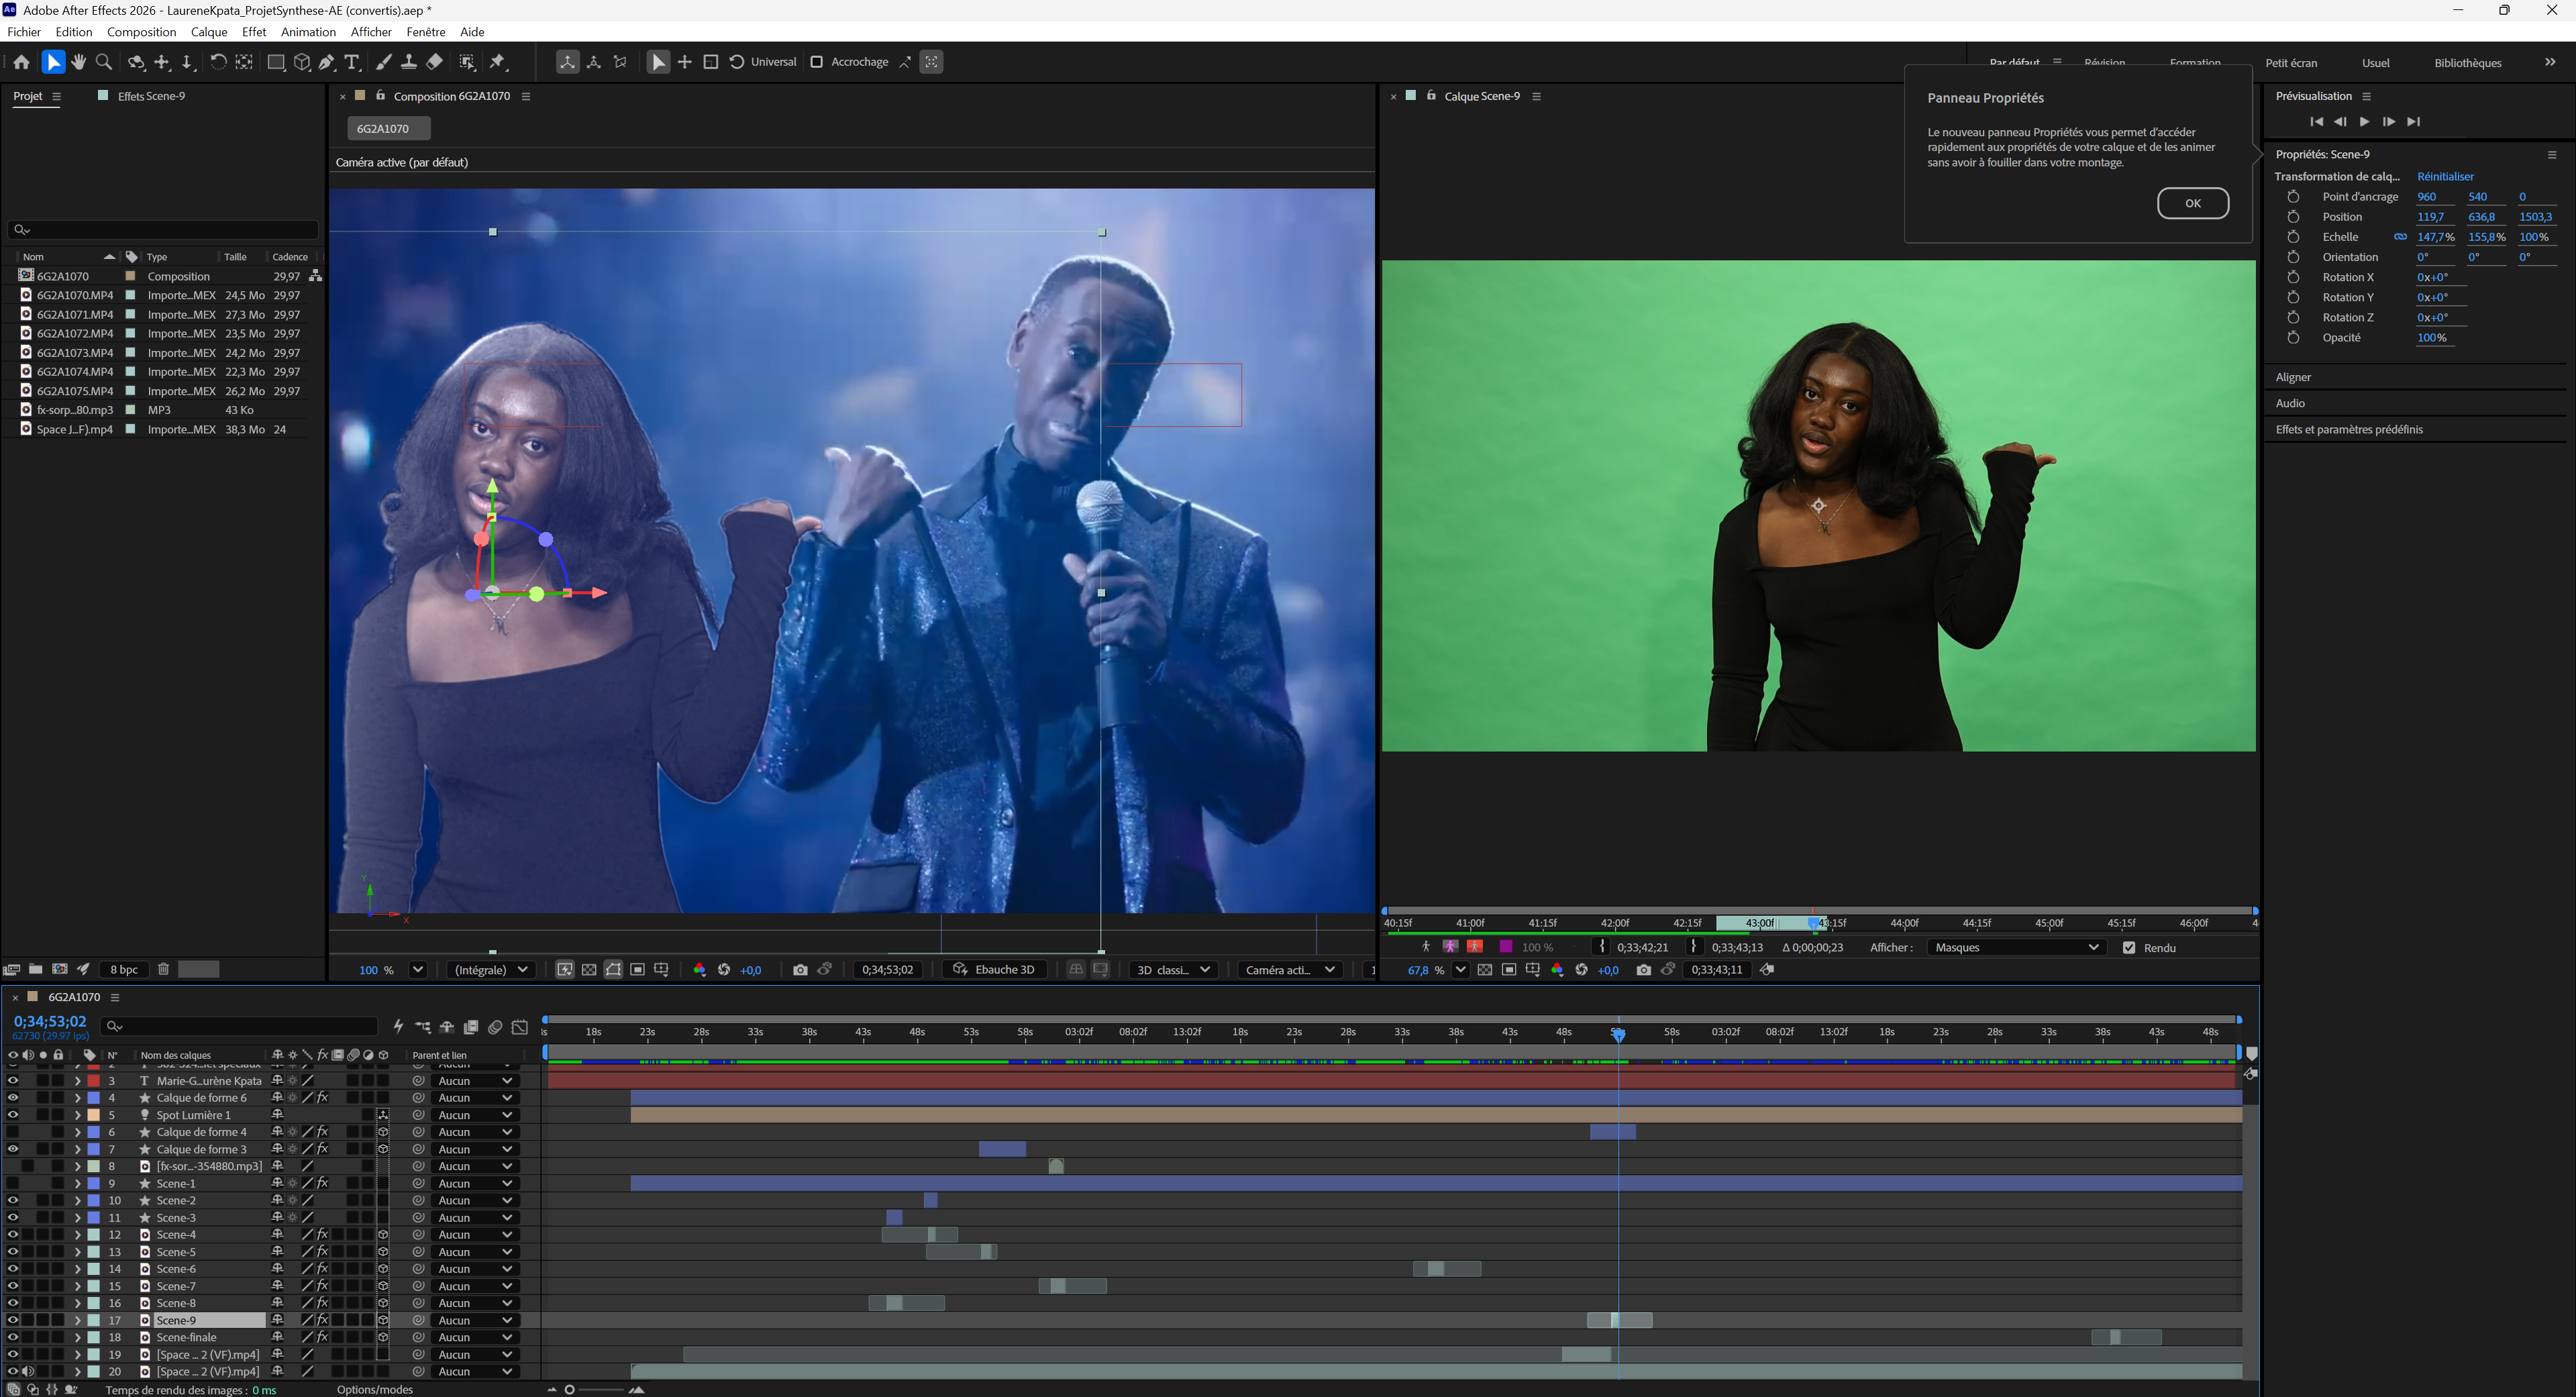Image resolution: width=2576 pixels, height=1397 pixels.
Task: Select the Pen tool
Action: click(x=327, y=62)
